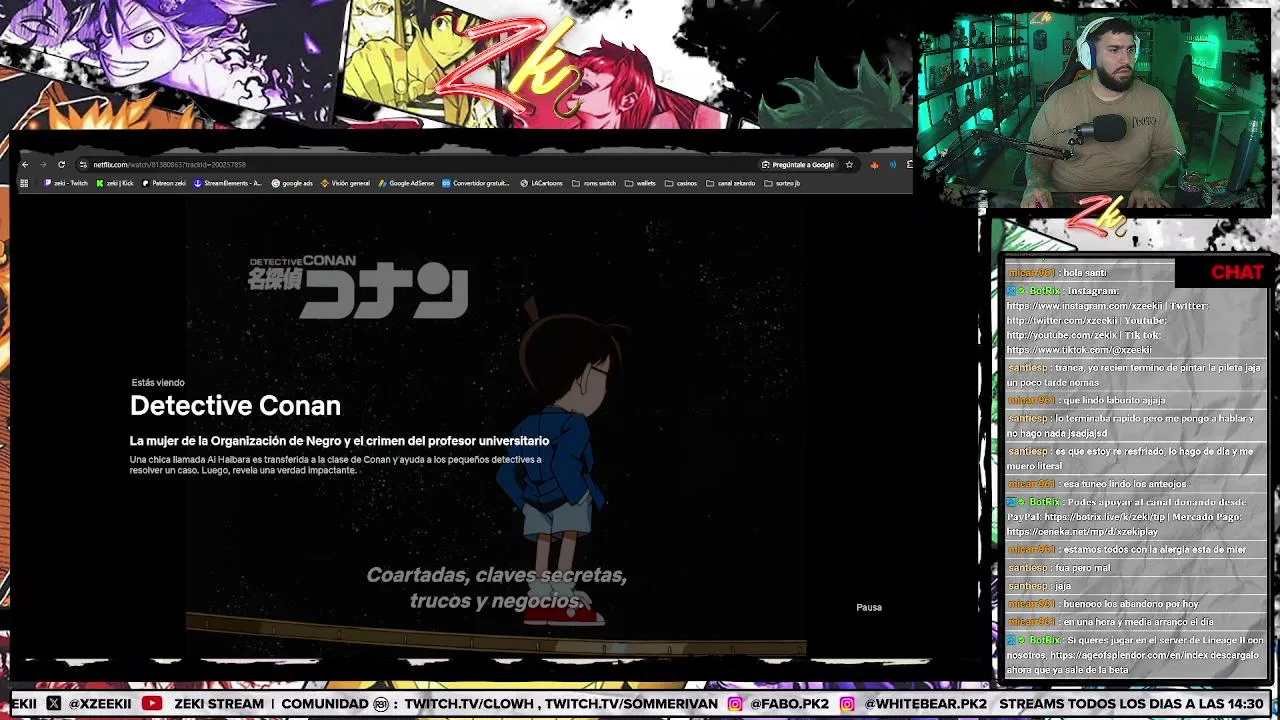Screen dimensions: 1280x720
Task: Click STREAMS TODOS LOS DIAS A LAS 14:30
Action: click(x=1131, y=704)
